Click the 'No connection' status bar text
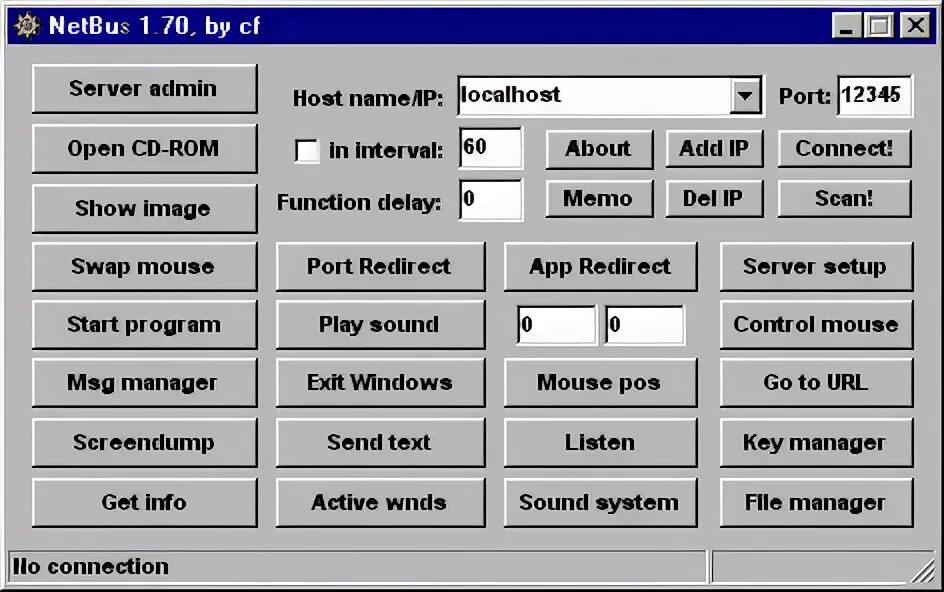944x592 pixels. click(91, 567)
